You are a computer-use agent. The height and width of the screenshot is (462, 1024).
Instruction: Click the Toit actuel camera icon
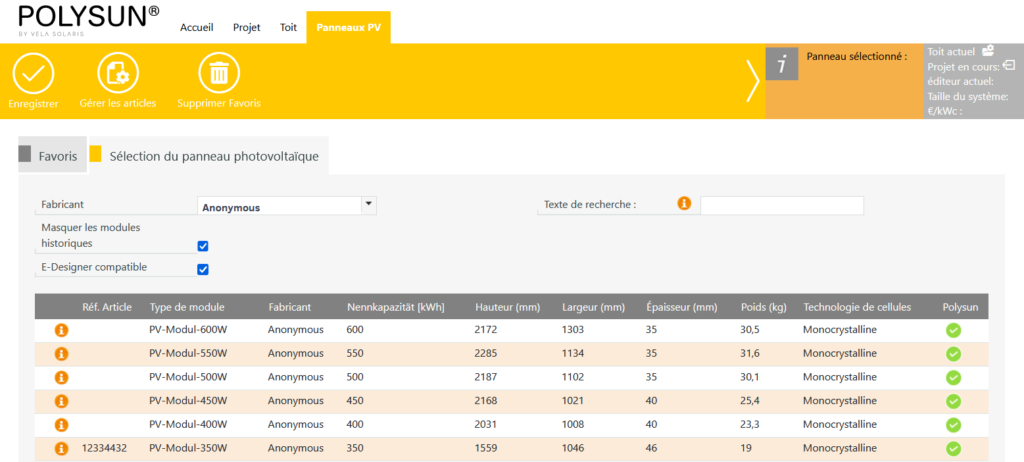tap(987, 50)
